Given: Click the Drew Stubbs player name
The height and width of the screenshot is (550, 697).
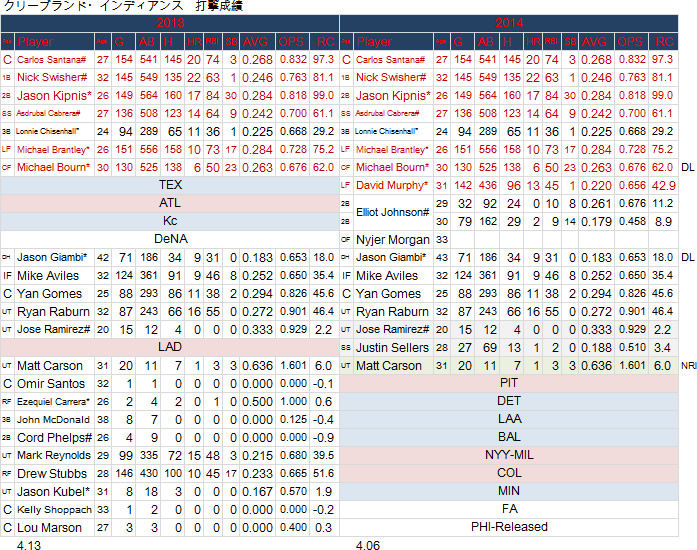Looking at the screenshot, I should point(52,474).
